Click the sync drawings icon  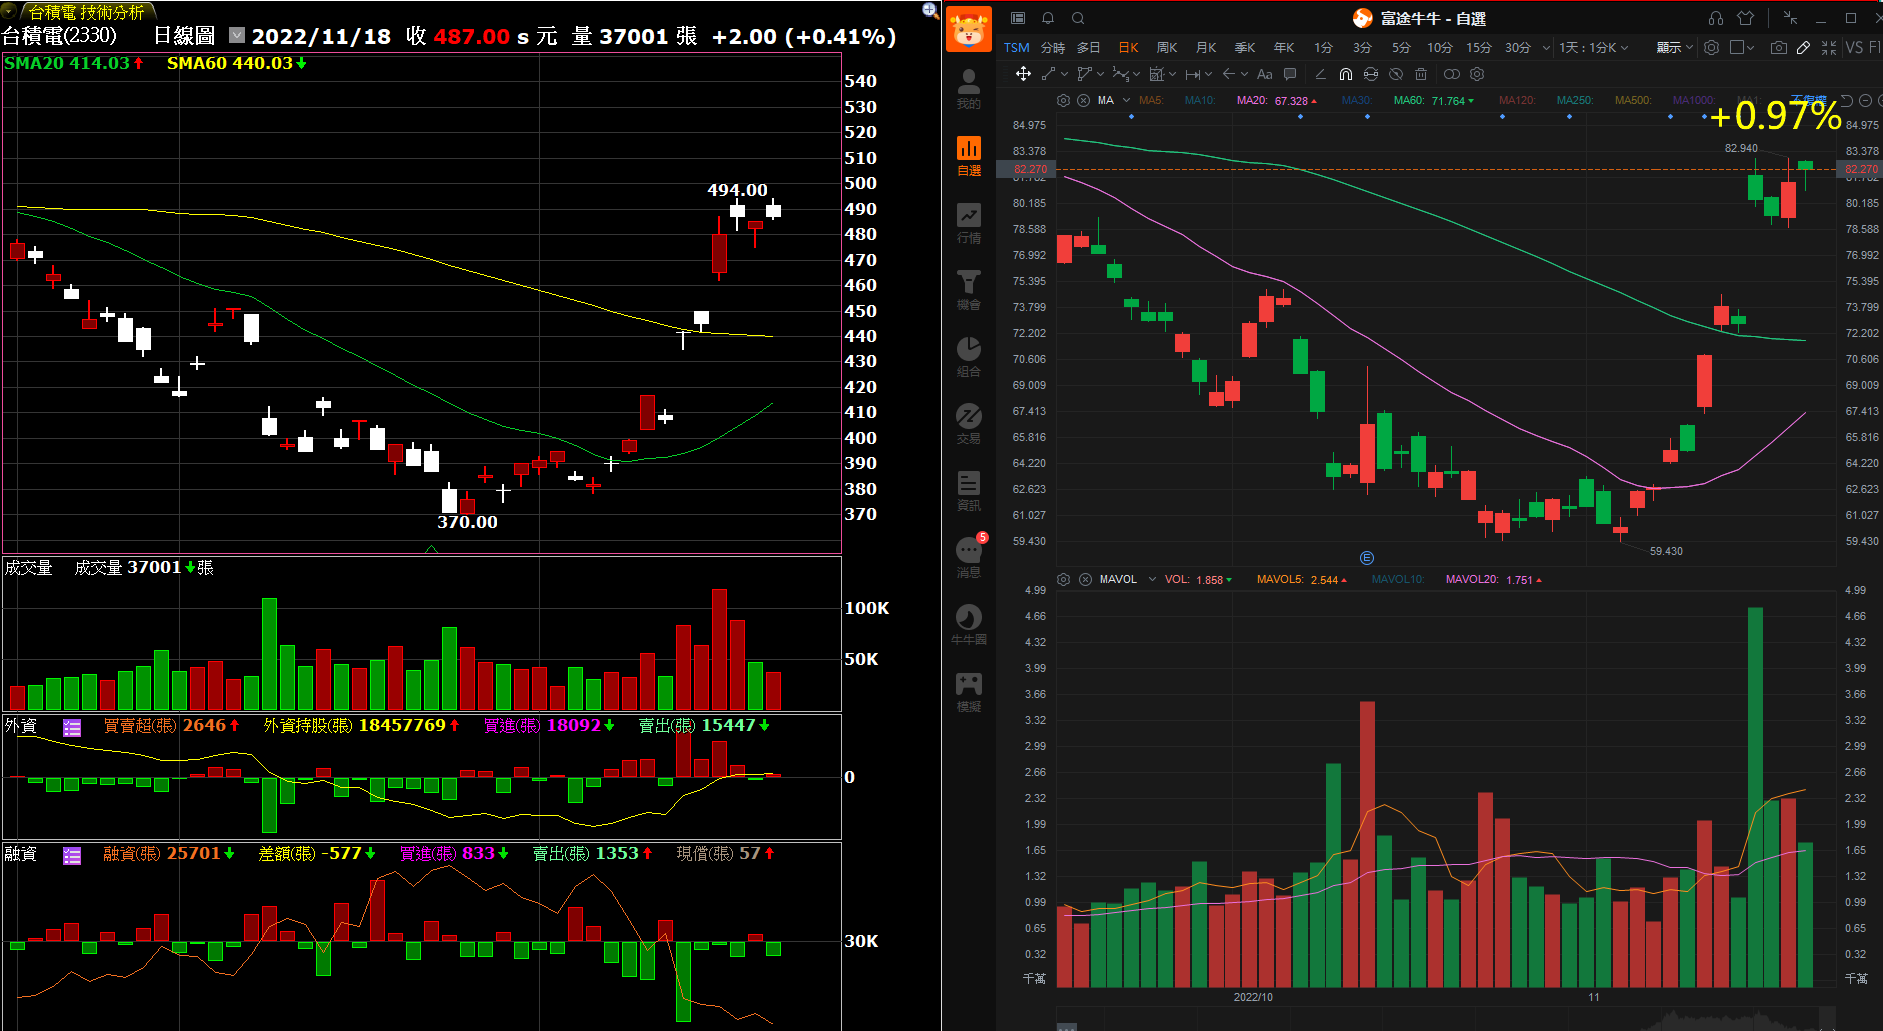[1371, 74]
